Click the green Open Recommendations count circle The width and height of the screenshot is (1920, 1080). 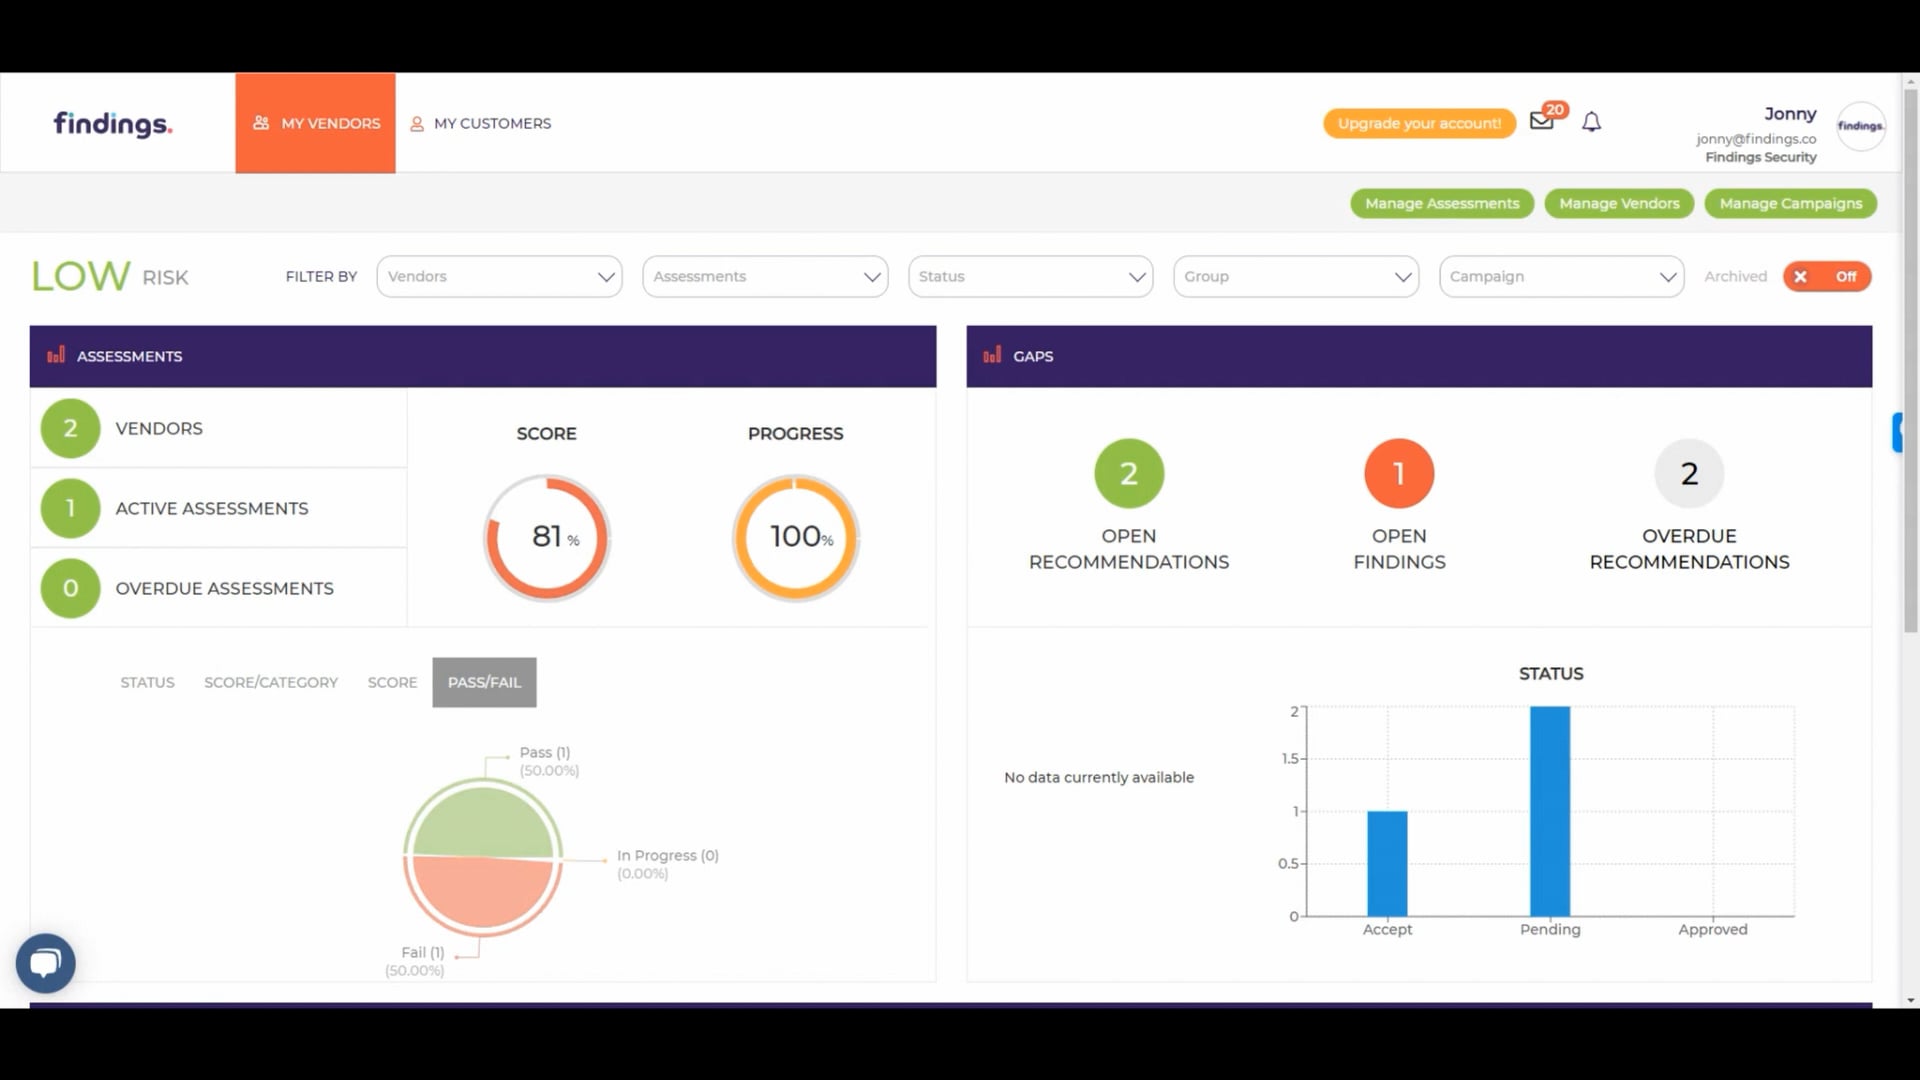pyautogui.click(x=1128, y=473)
